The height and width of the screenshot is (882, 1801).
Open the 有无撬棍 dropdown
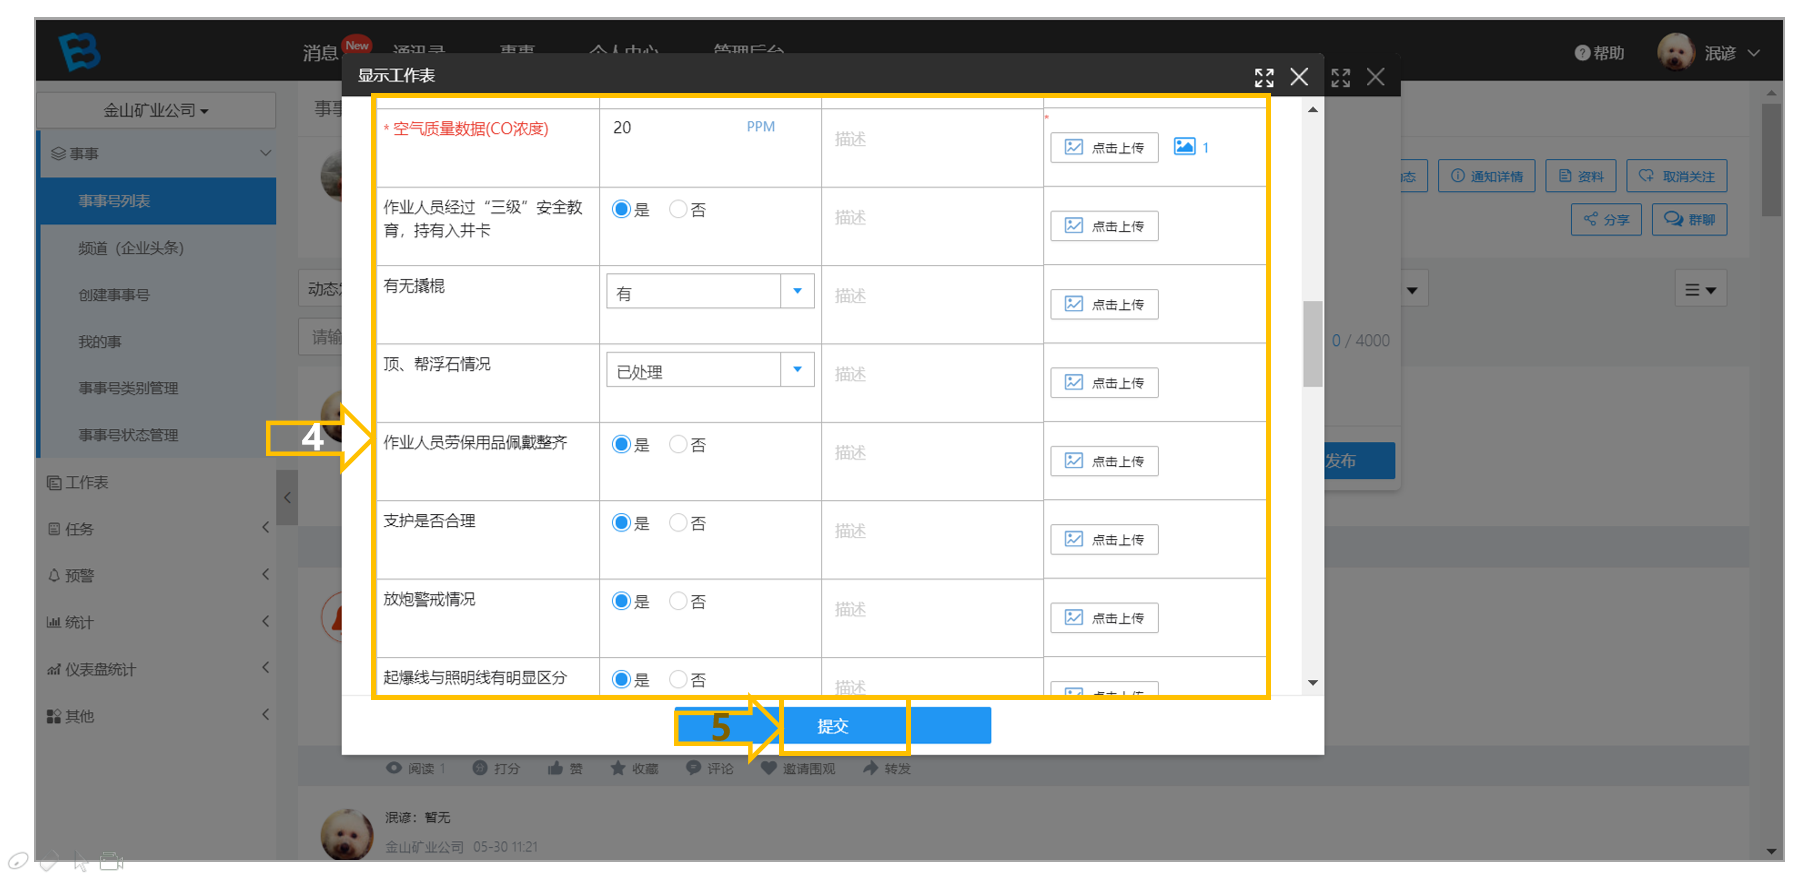click(710, 292)
